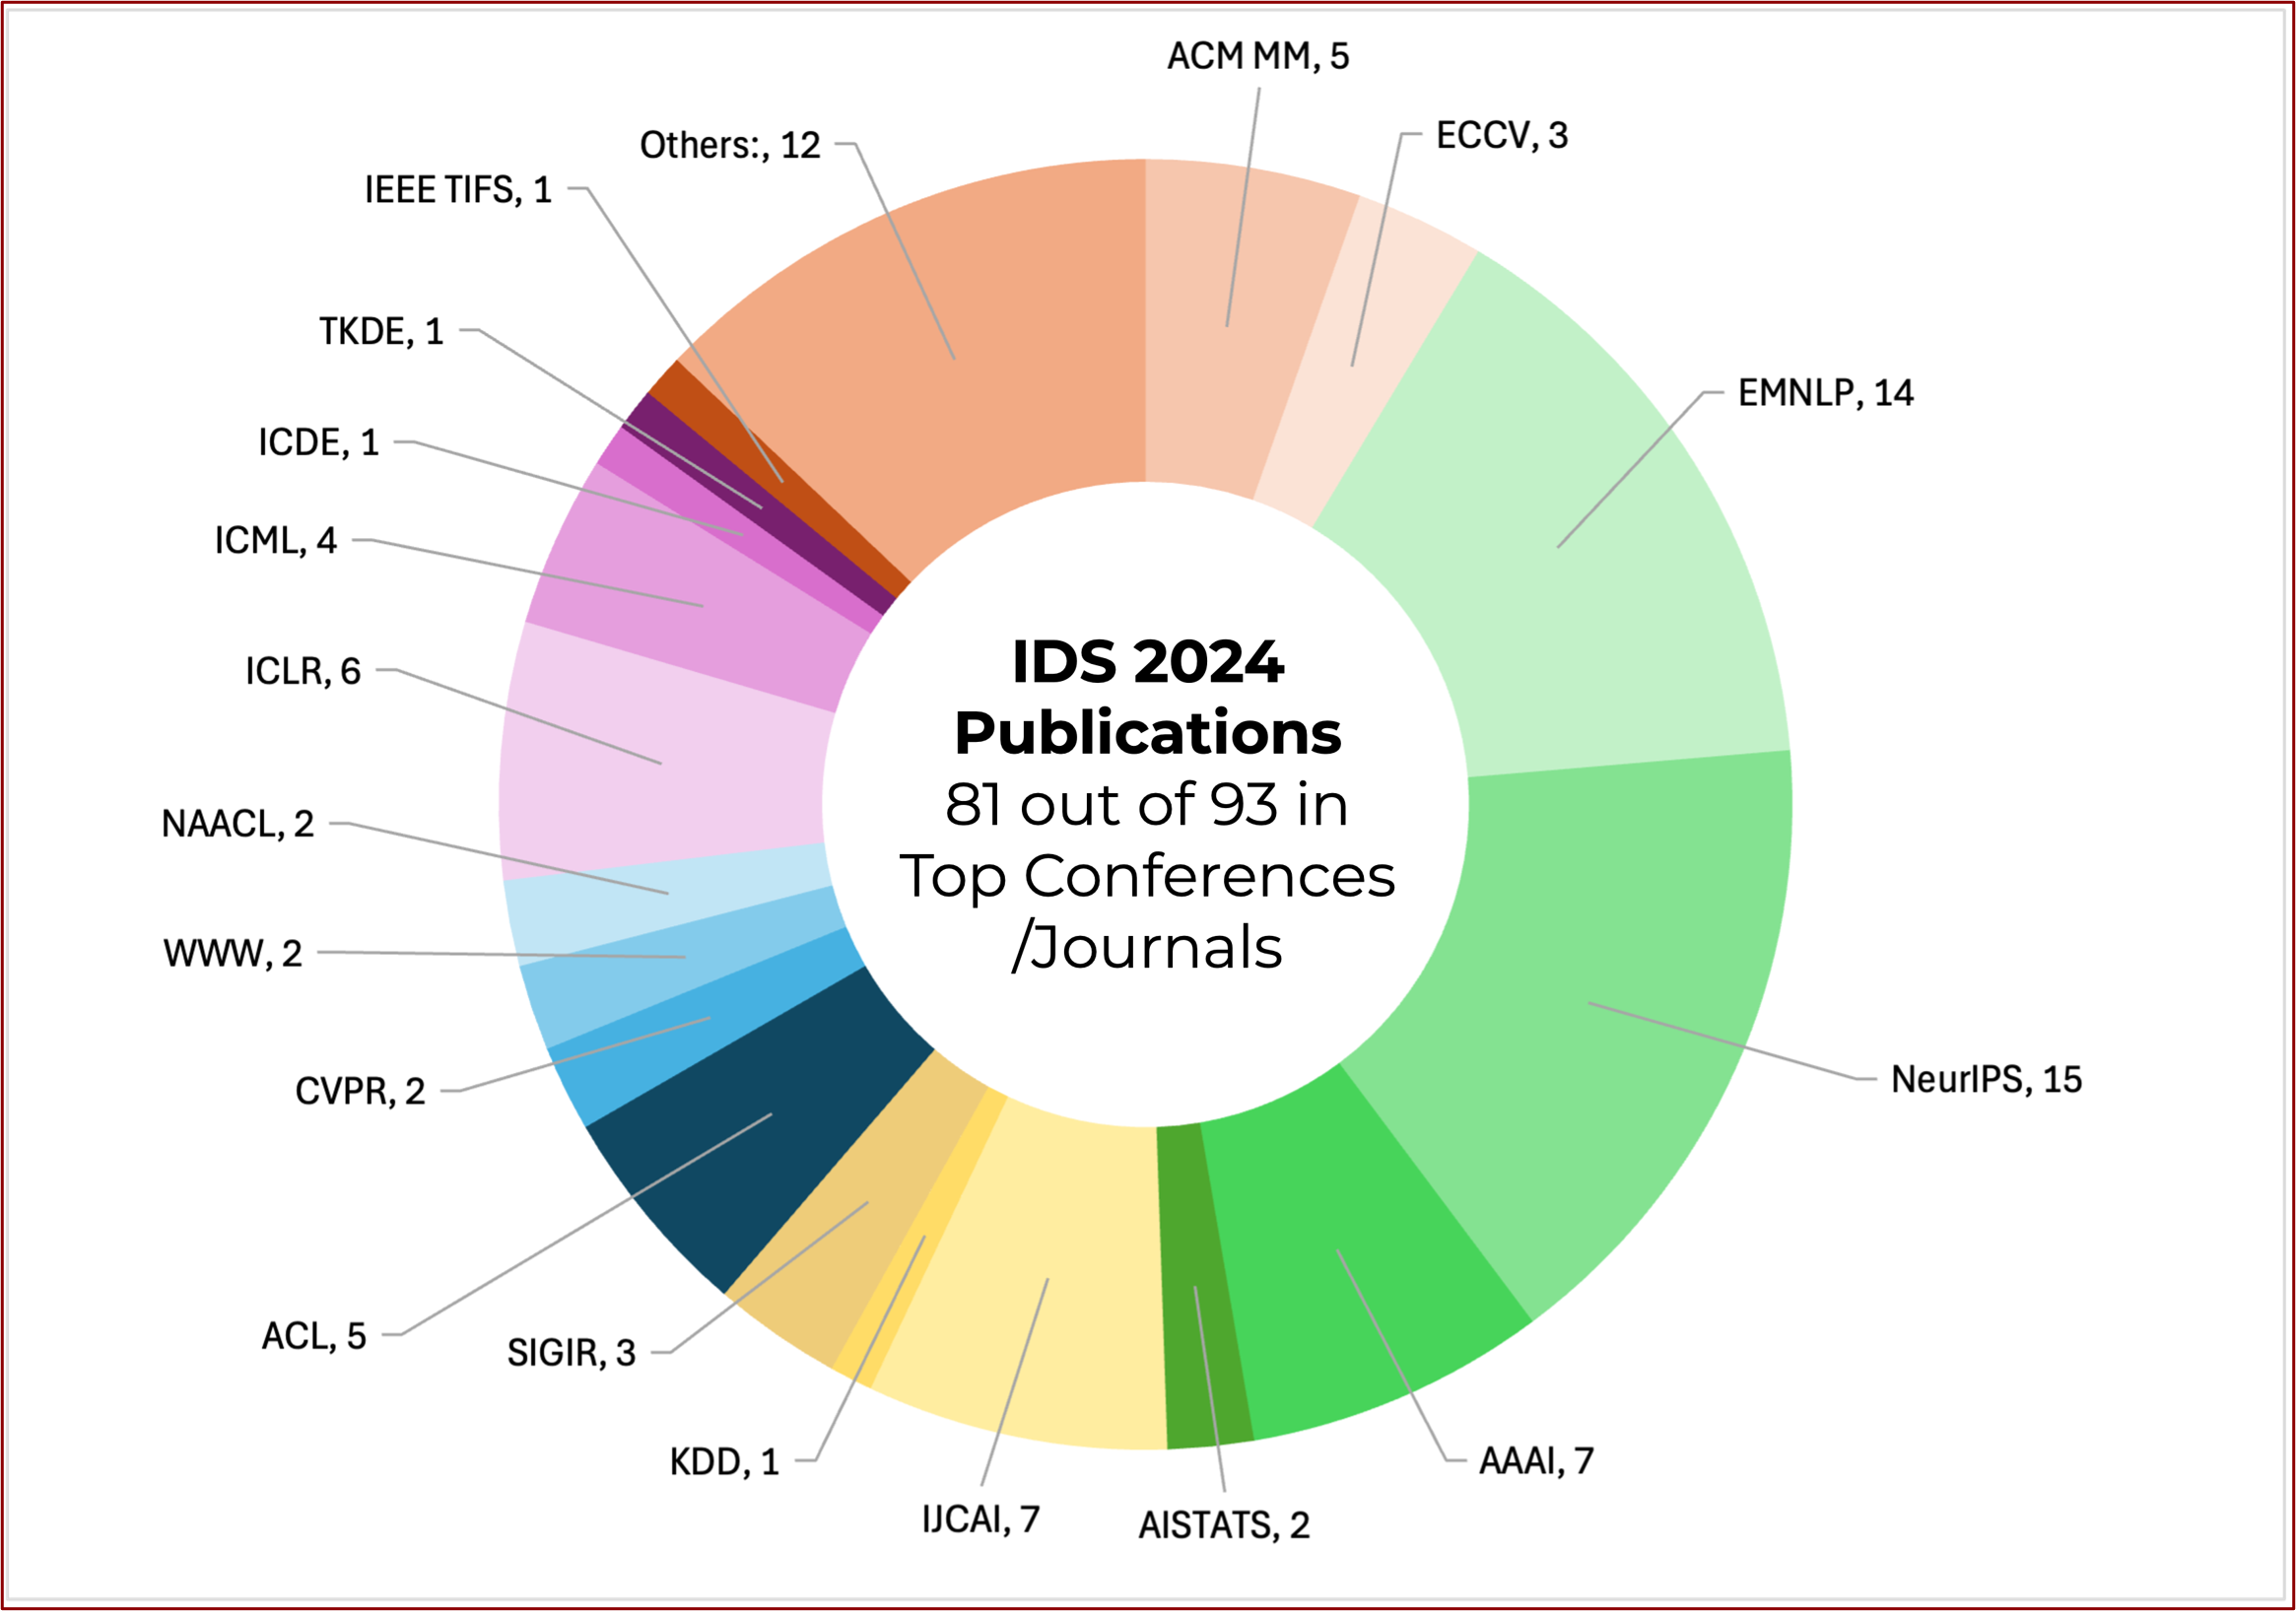
Task: Click the 'KDD, 1' label
Action: [724, 1462]
